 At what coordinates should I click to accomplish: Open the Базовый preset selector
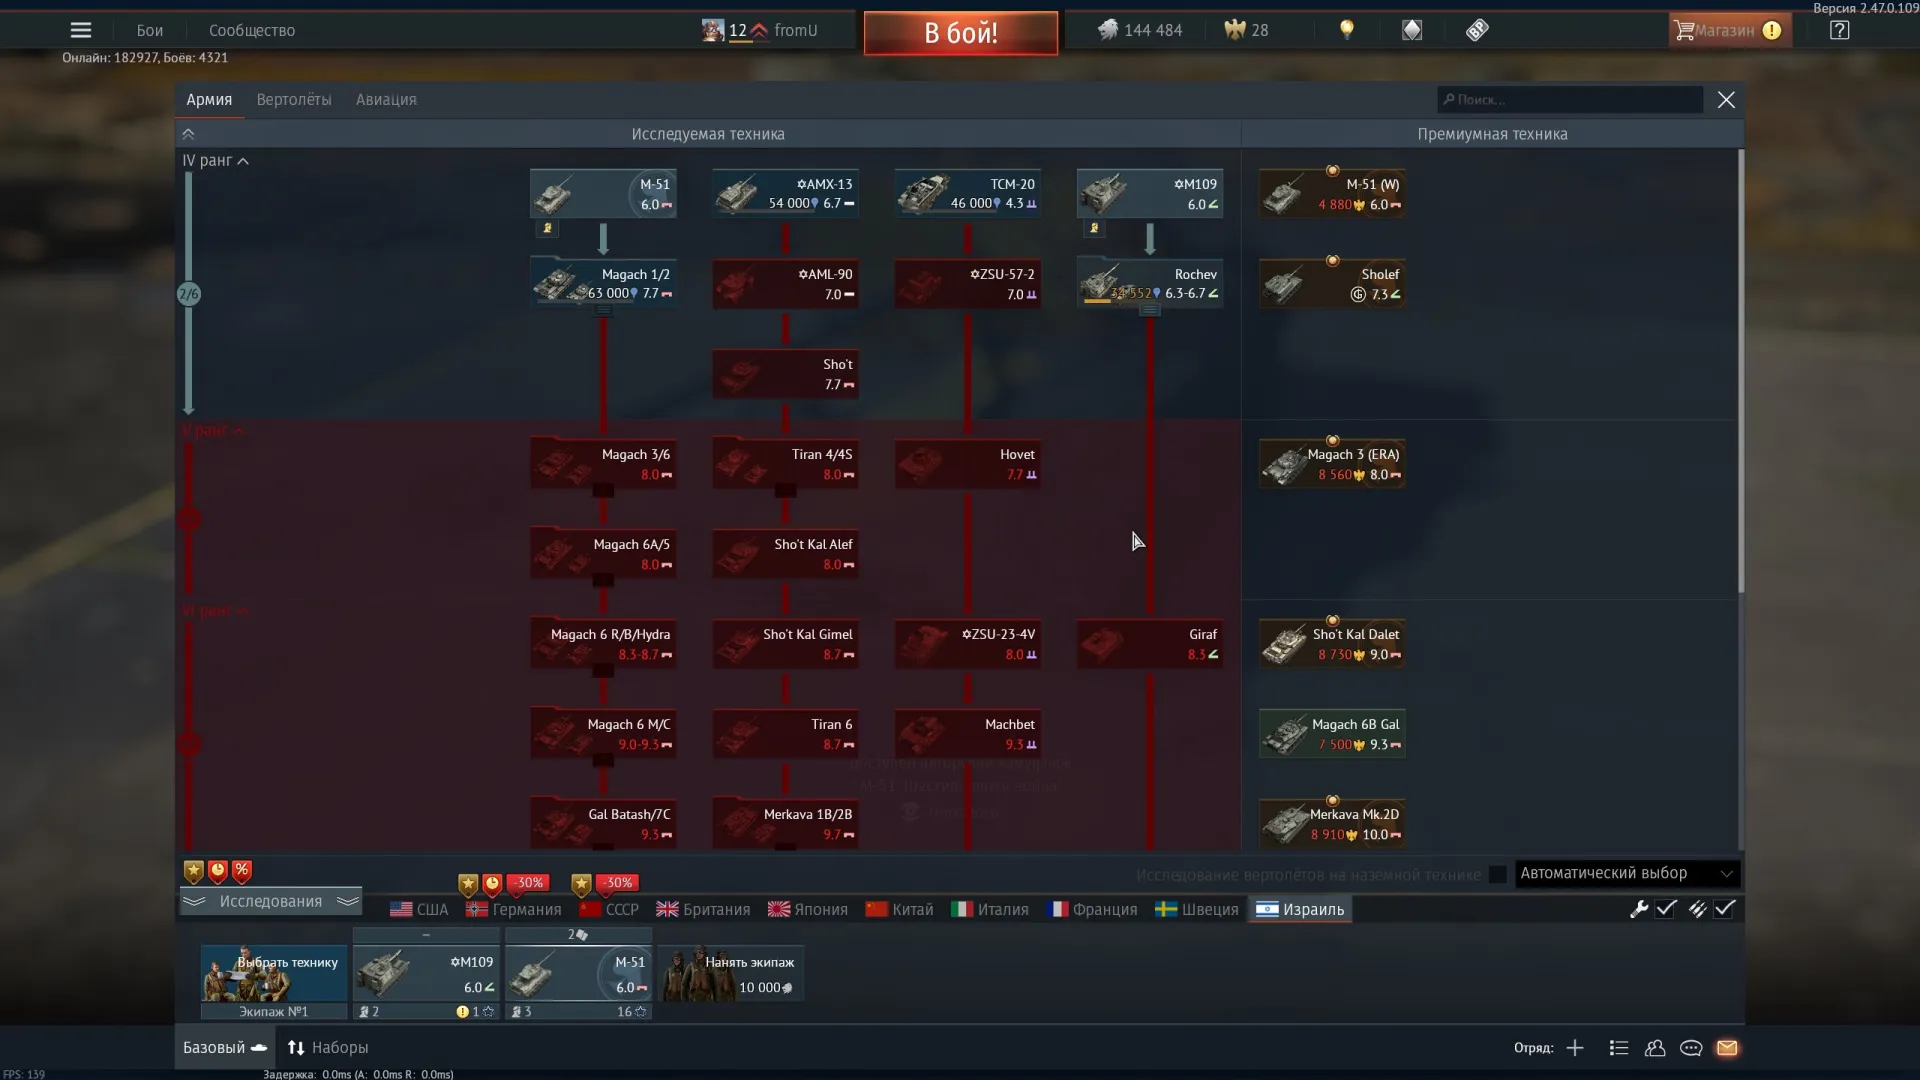click(x=225, y=1048)
